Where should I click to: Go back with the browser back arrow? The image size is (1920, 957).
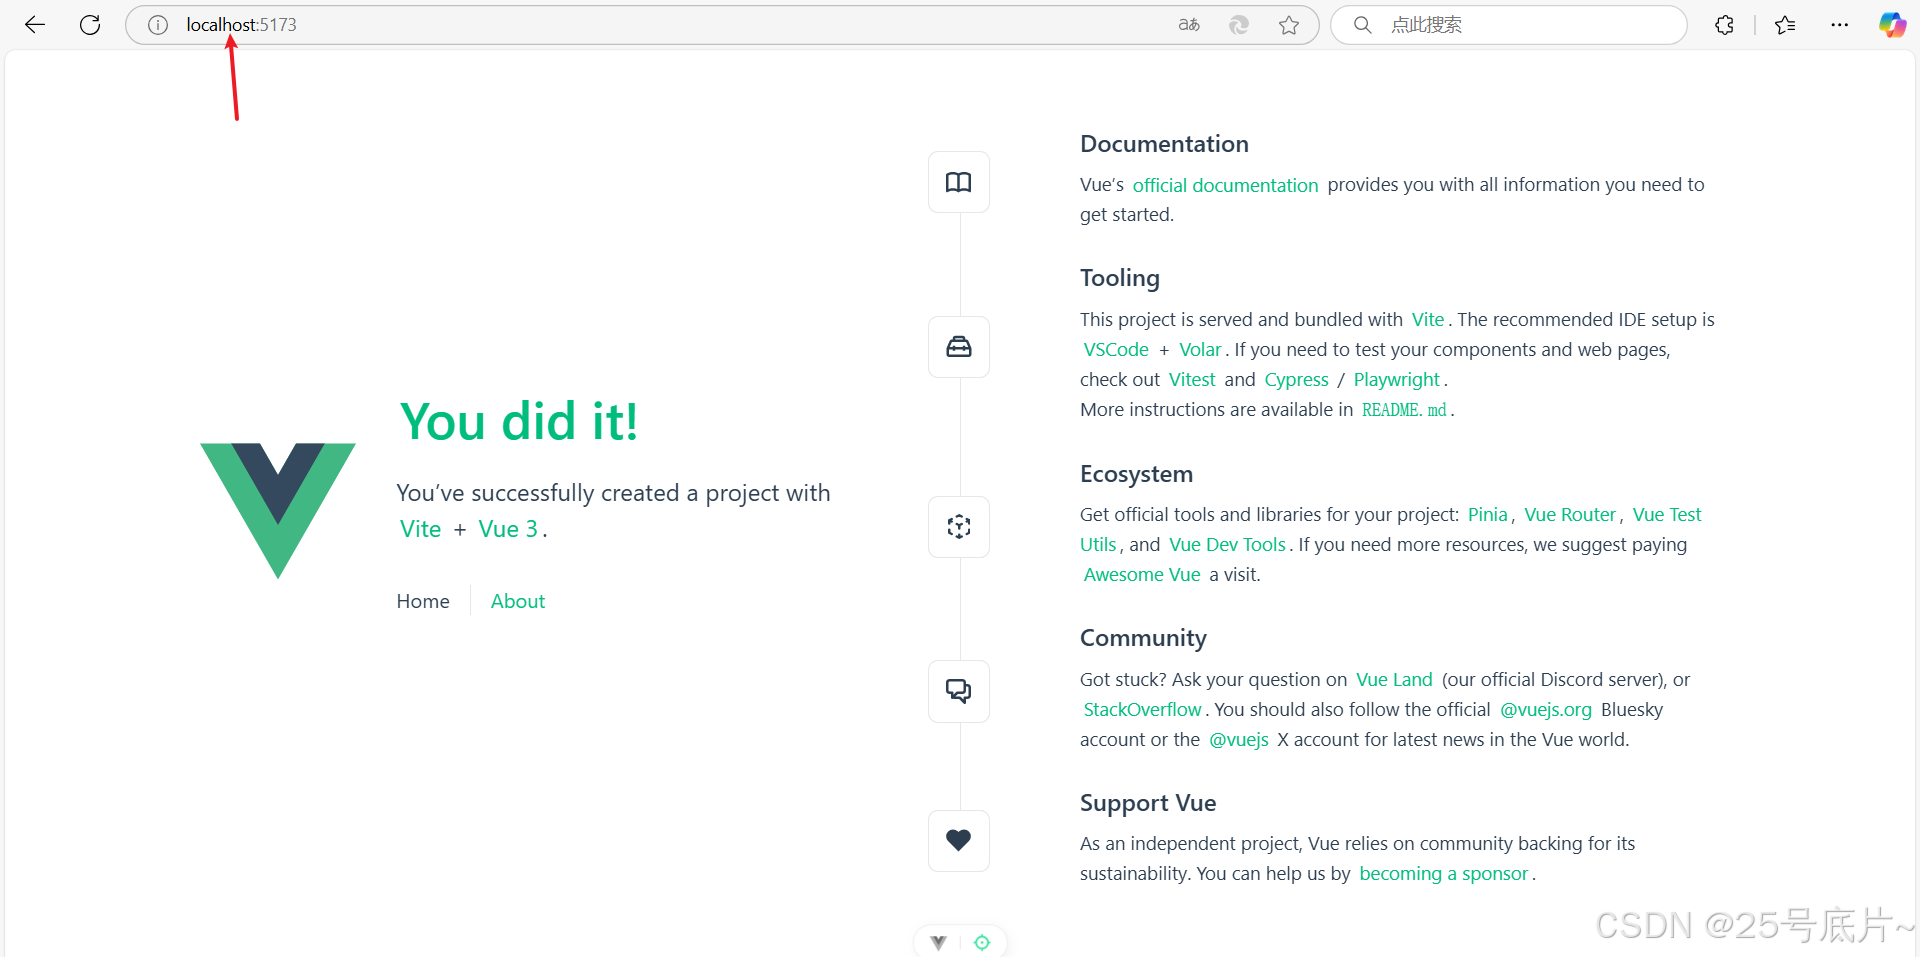pyautogui.click(x=35, y=25)
